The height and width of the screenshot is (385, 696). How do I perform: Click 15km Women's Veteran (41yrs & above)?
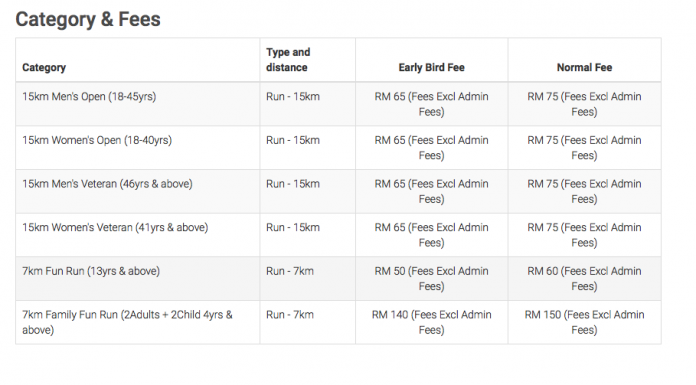(115, 227)
